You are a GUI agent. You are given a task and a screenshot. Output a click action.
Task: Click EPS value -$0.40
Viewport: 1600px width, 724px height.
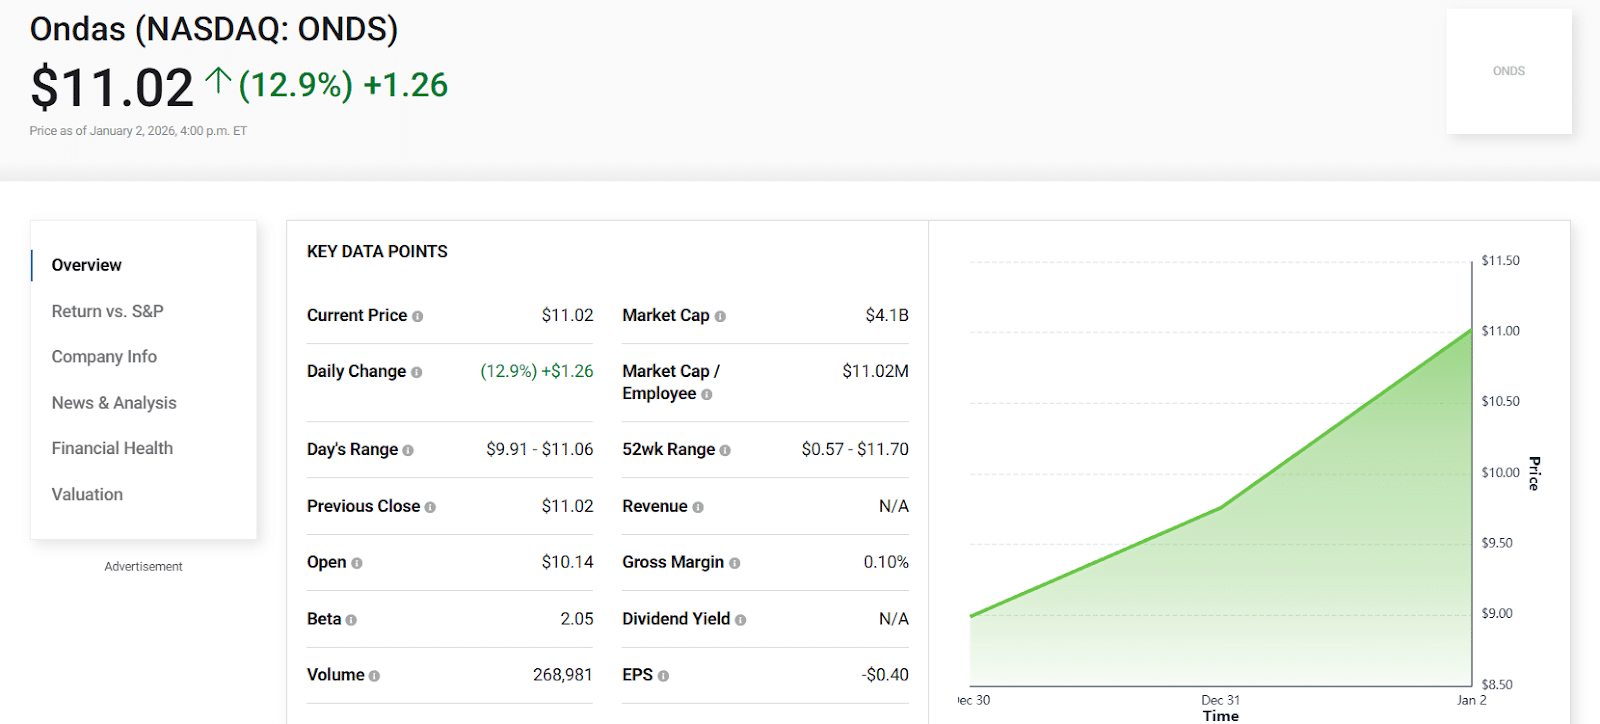(885, 675)
